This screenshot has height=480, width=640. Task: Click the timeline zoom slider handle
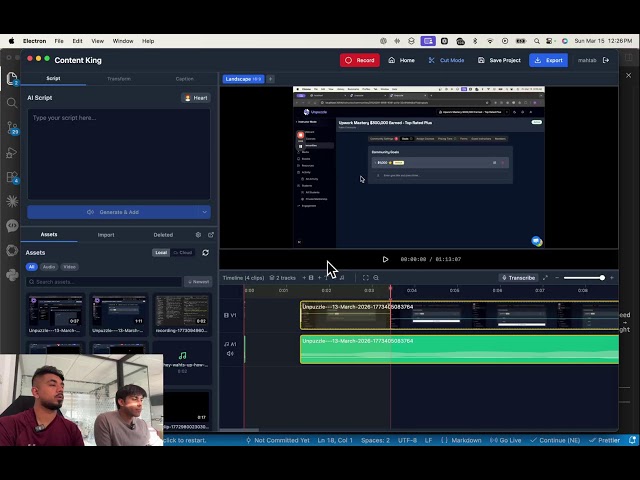tap(602, 278)
